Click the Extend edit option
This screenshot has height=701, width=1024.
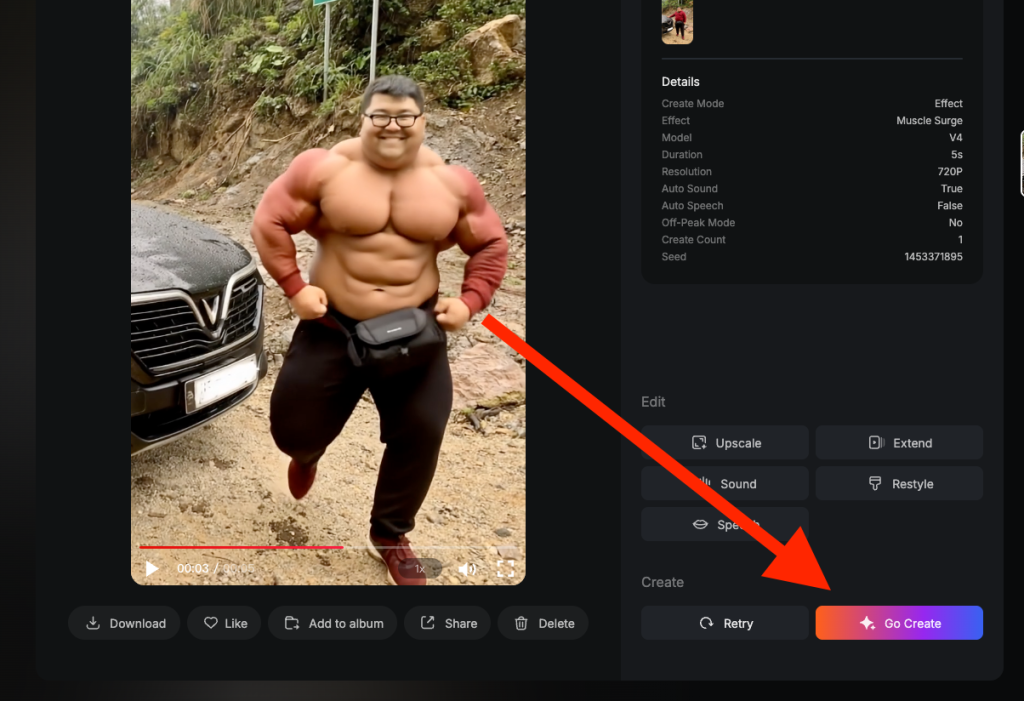(x=899, y=443)
